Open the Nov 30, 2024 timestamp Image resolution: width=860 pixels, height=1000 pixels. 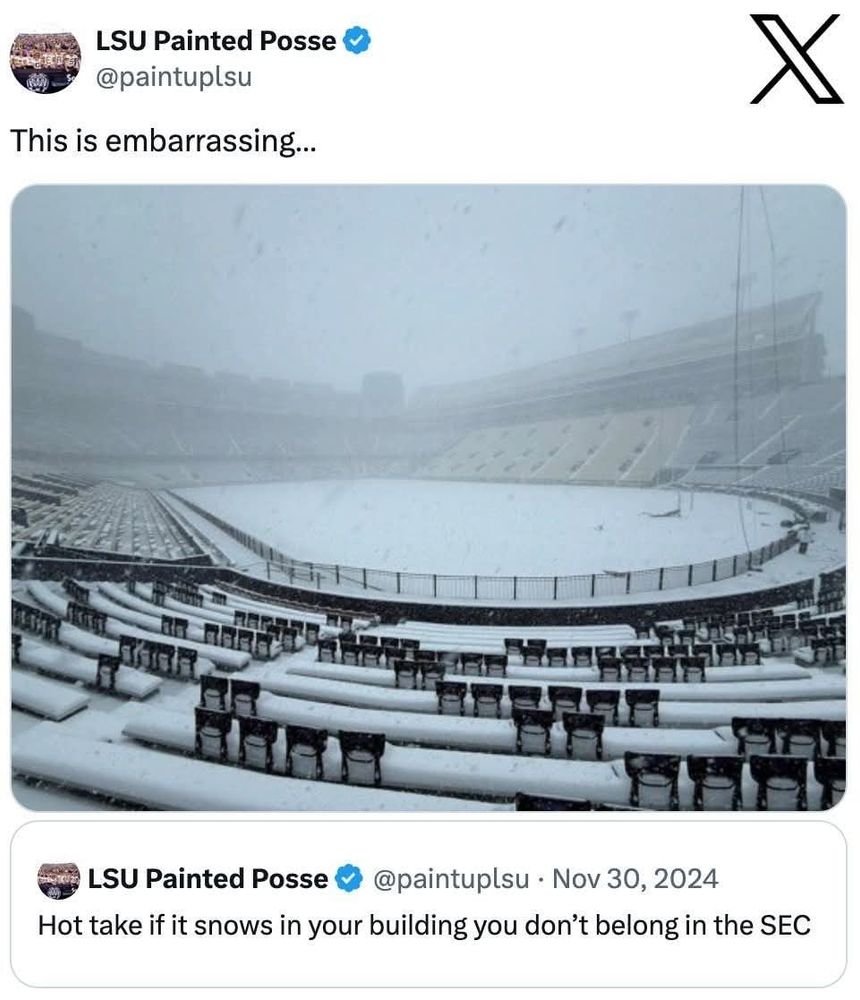click(635, 879)
